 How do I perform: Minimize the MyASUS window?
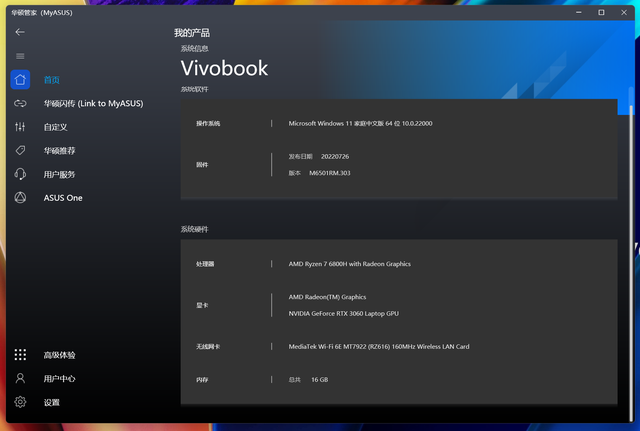[x=579, y=13]
